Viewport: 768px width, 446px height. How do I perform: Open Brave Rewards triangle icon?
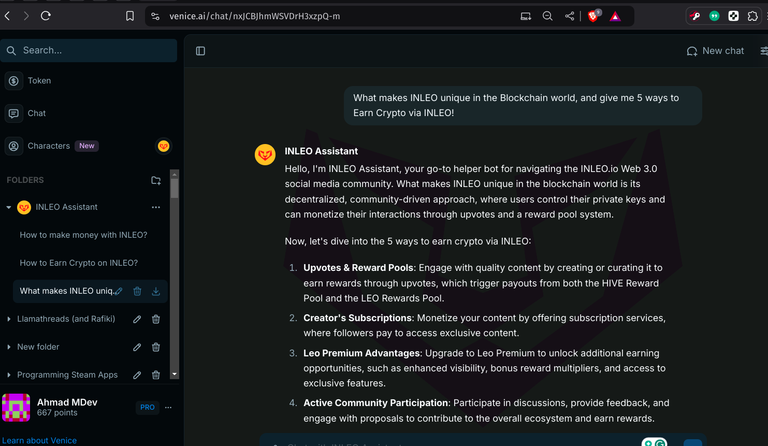(615, 17)
